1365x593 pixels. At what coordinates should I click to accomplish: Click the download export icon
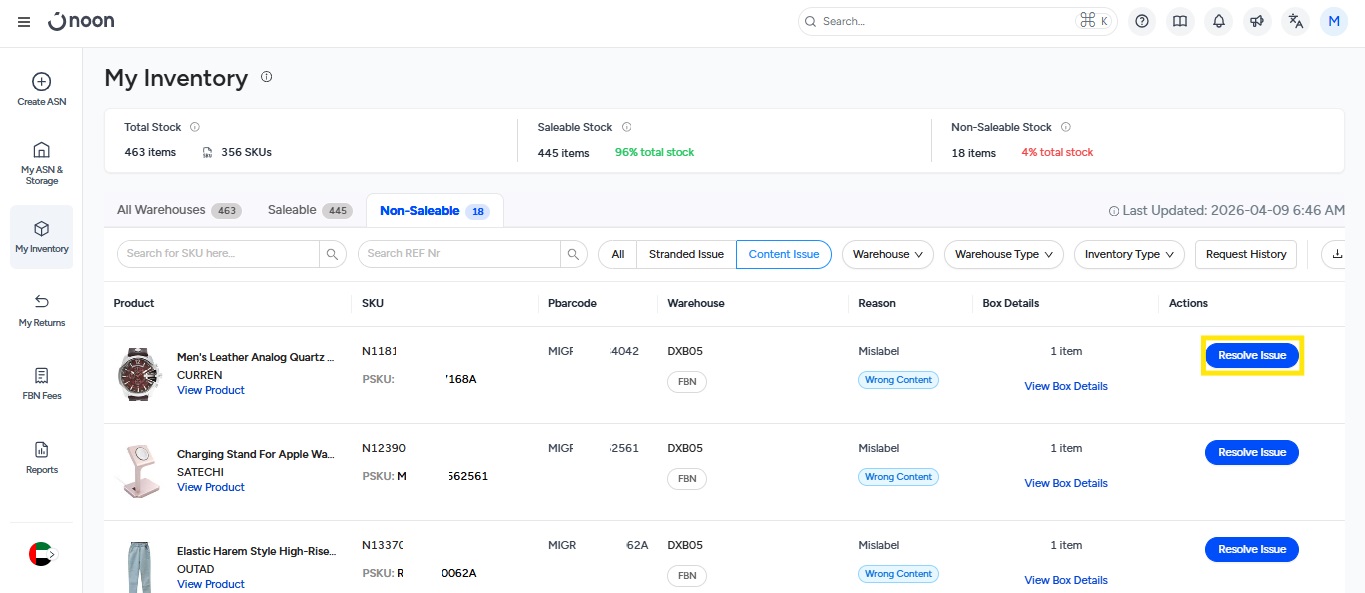(x=1336, y=254)
